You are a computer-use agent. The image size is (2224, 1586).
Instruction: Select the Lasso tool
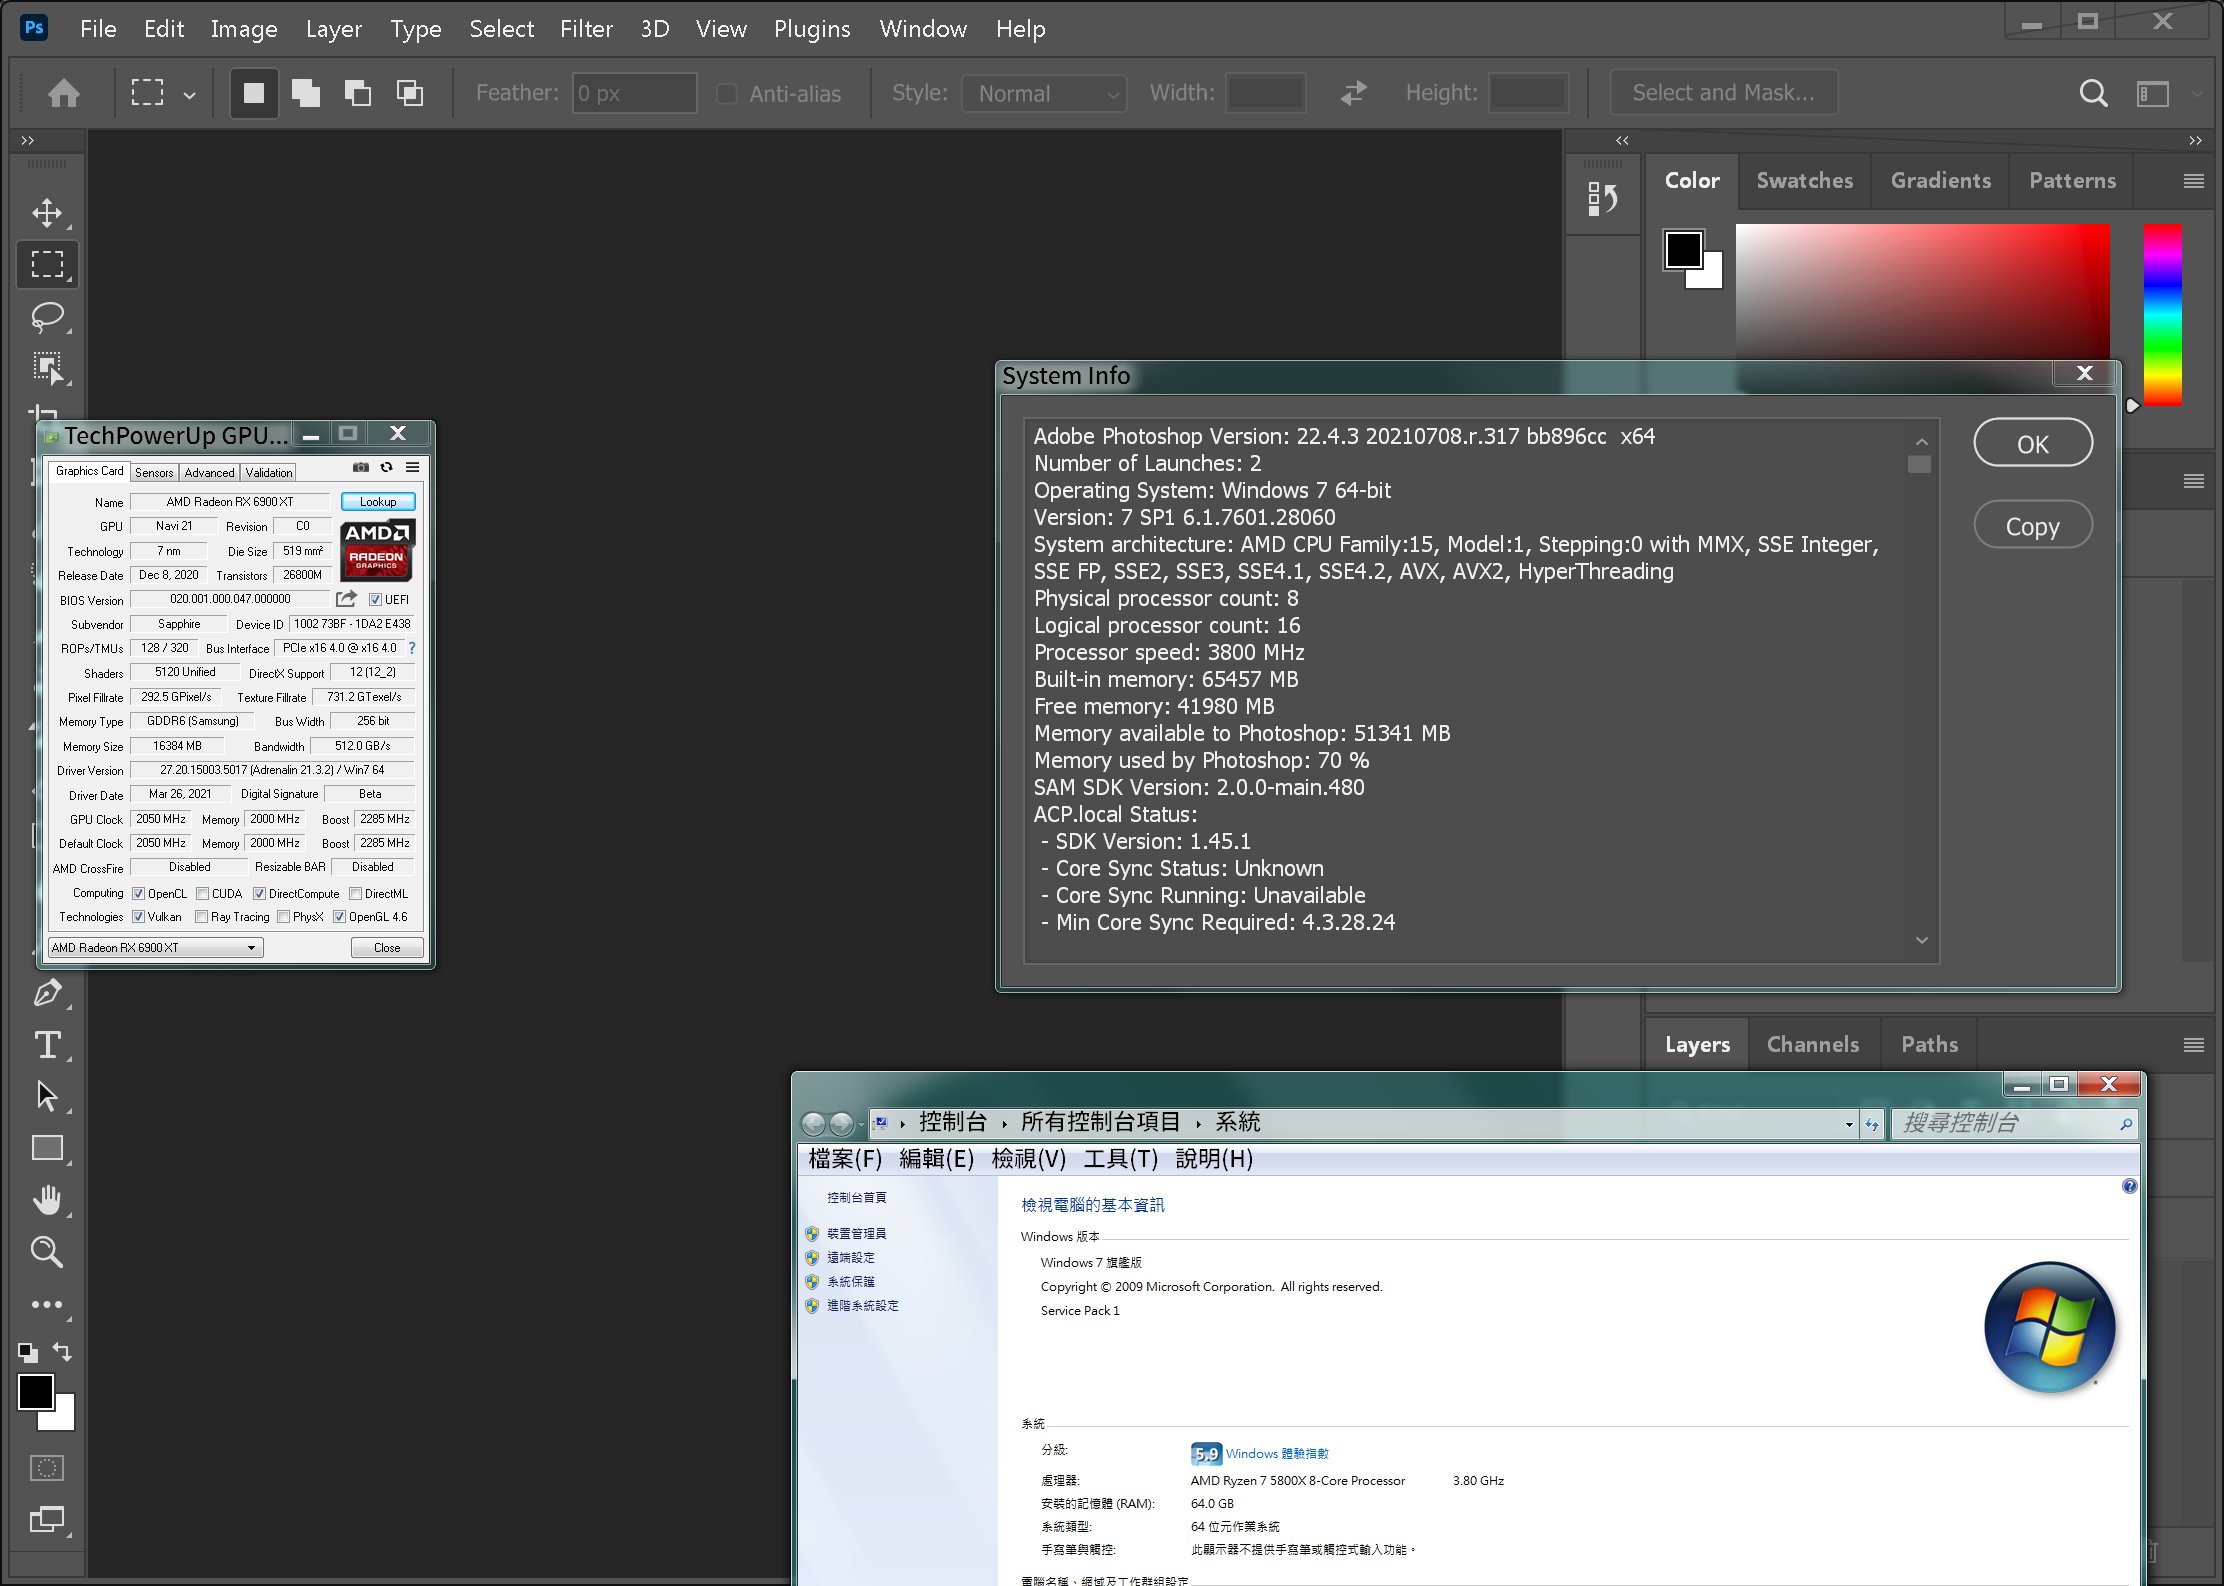coord(46,316)
